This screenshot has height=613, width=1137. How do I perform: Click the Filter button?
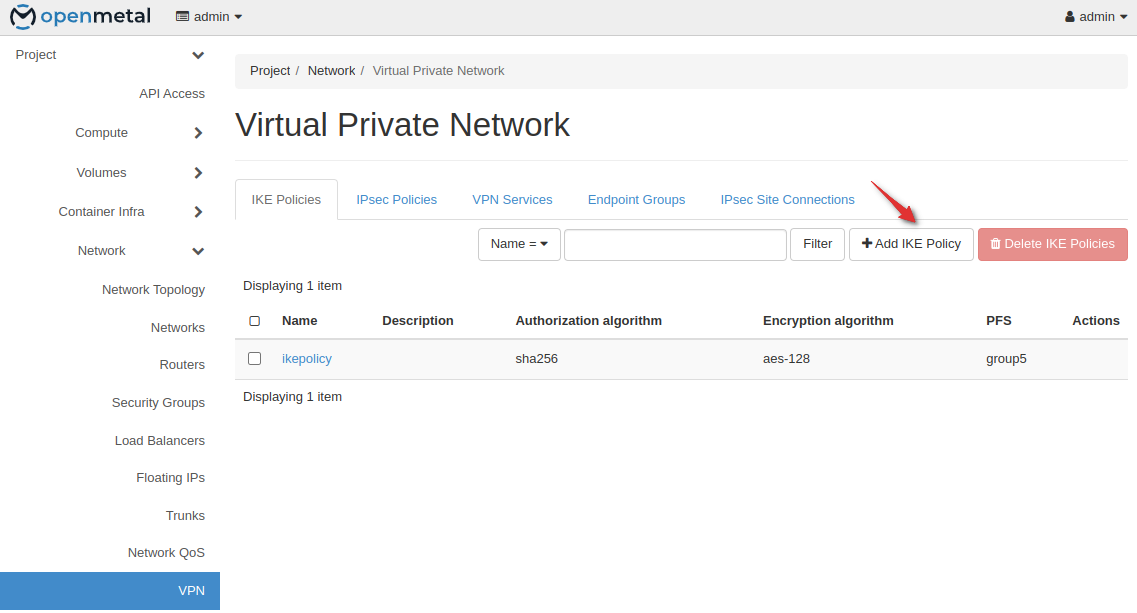tap(817, 244)
